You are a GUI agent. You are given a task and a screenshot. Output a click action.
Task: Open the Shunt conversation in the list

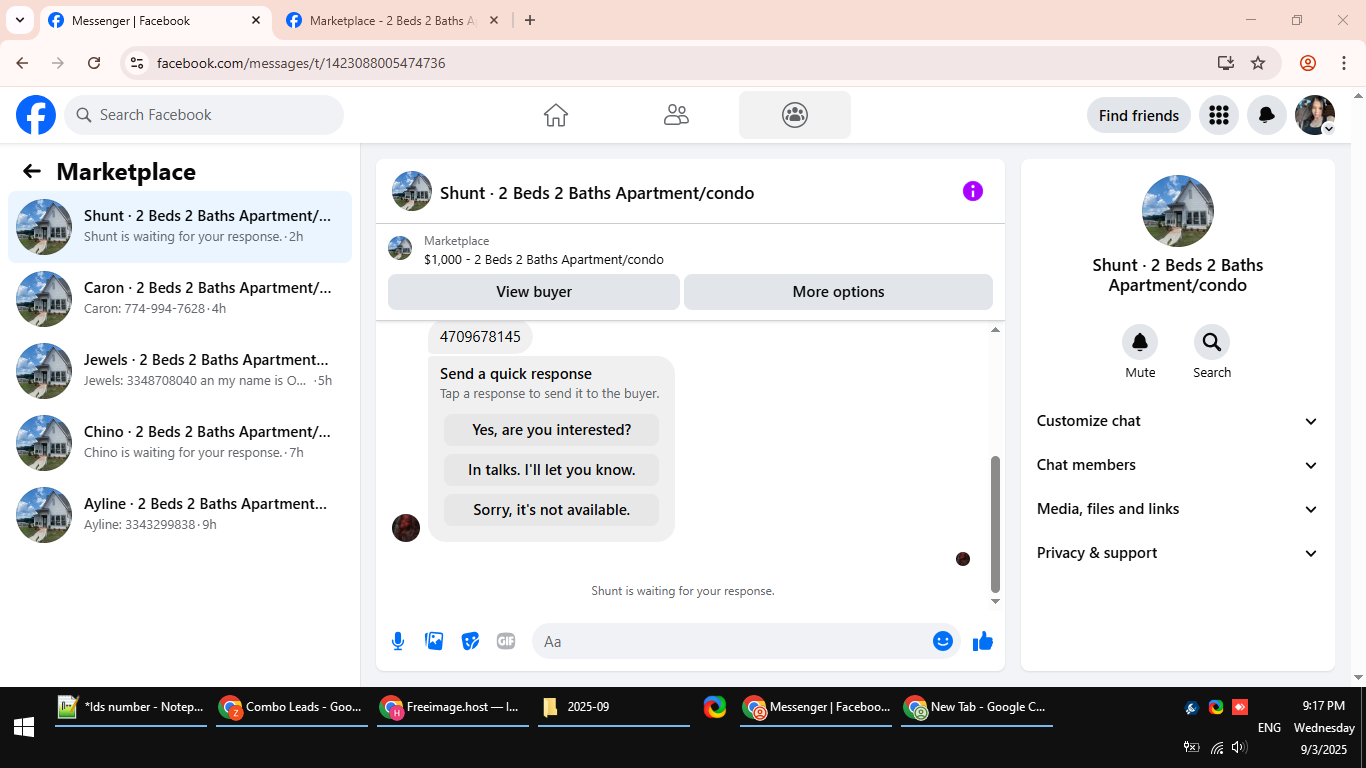[180, 227]
